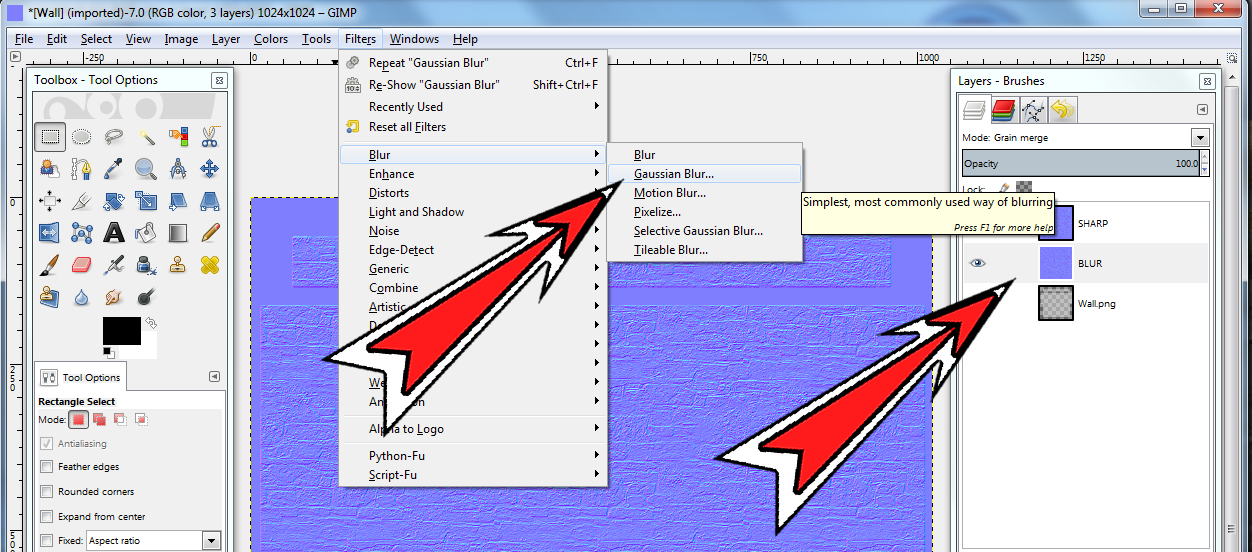
Task: Select the Rectangle Select tool
Action: pyautogui.click(x=49, y=137)
